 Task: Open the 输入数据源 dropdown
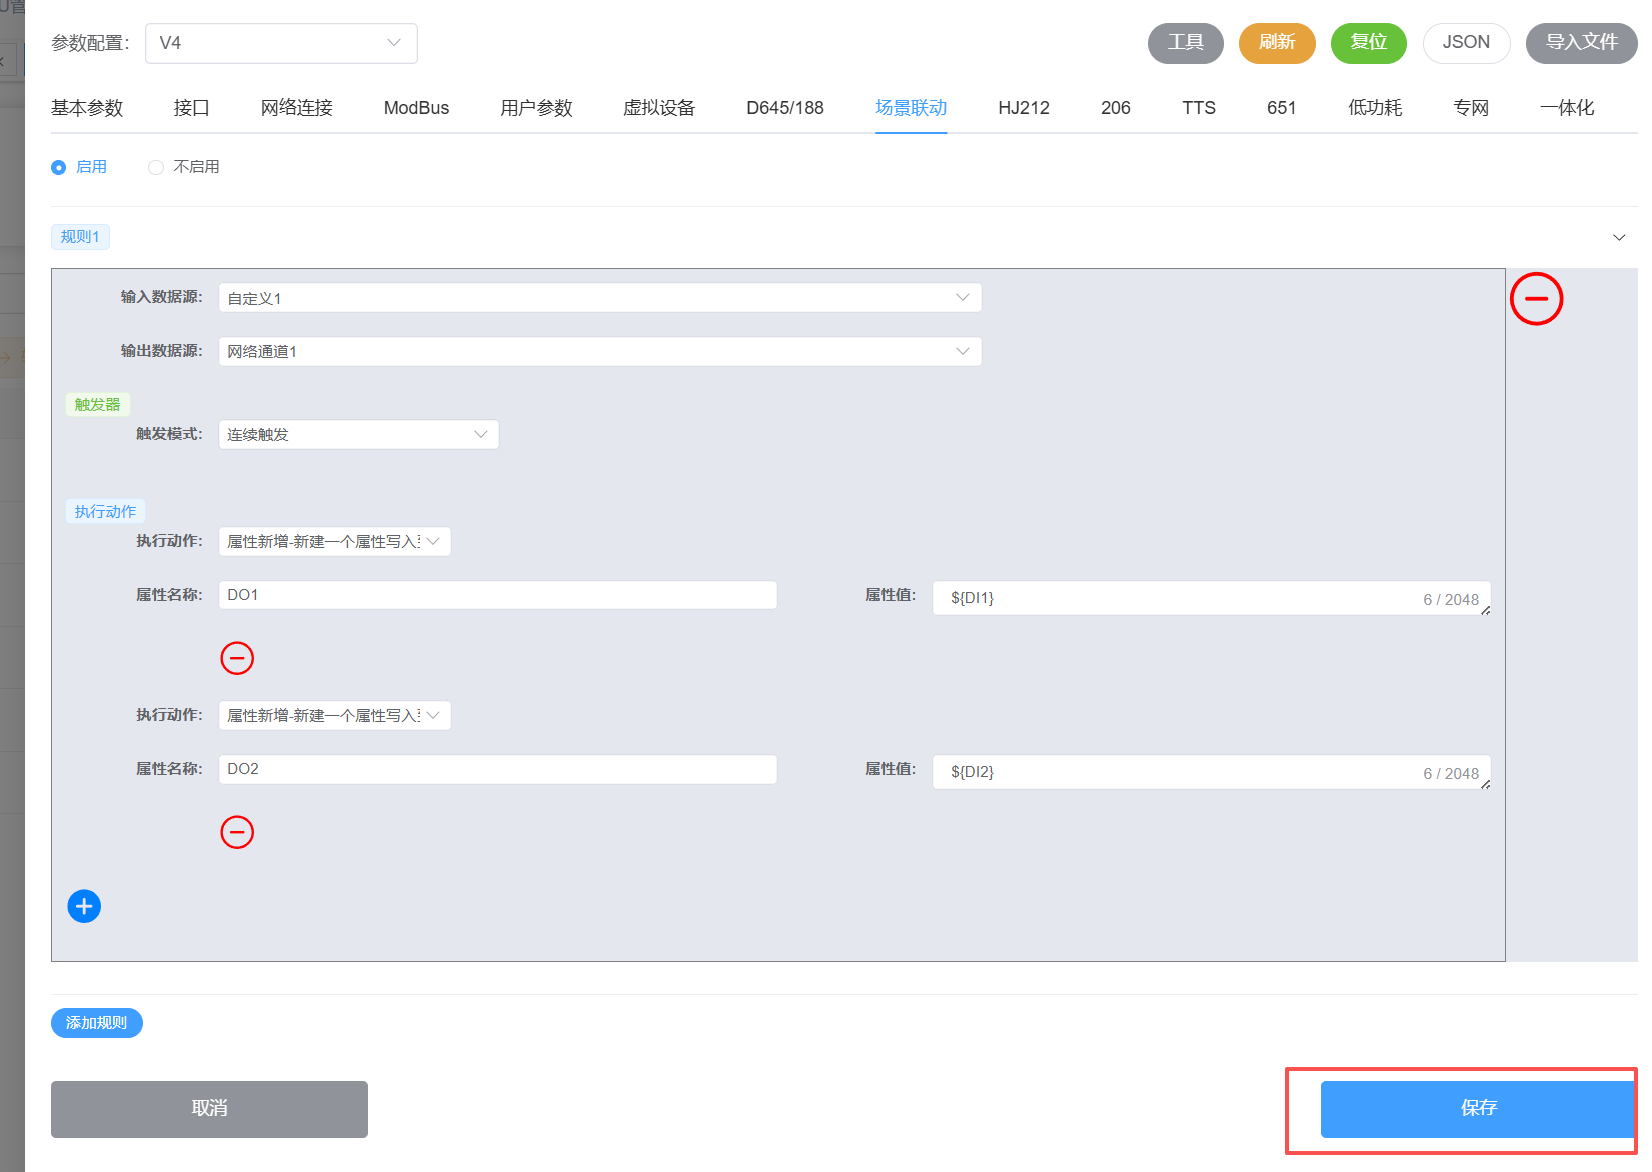[x=599, y=298]
